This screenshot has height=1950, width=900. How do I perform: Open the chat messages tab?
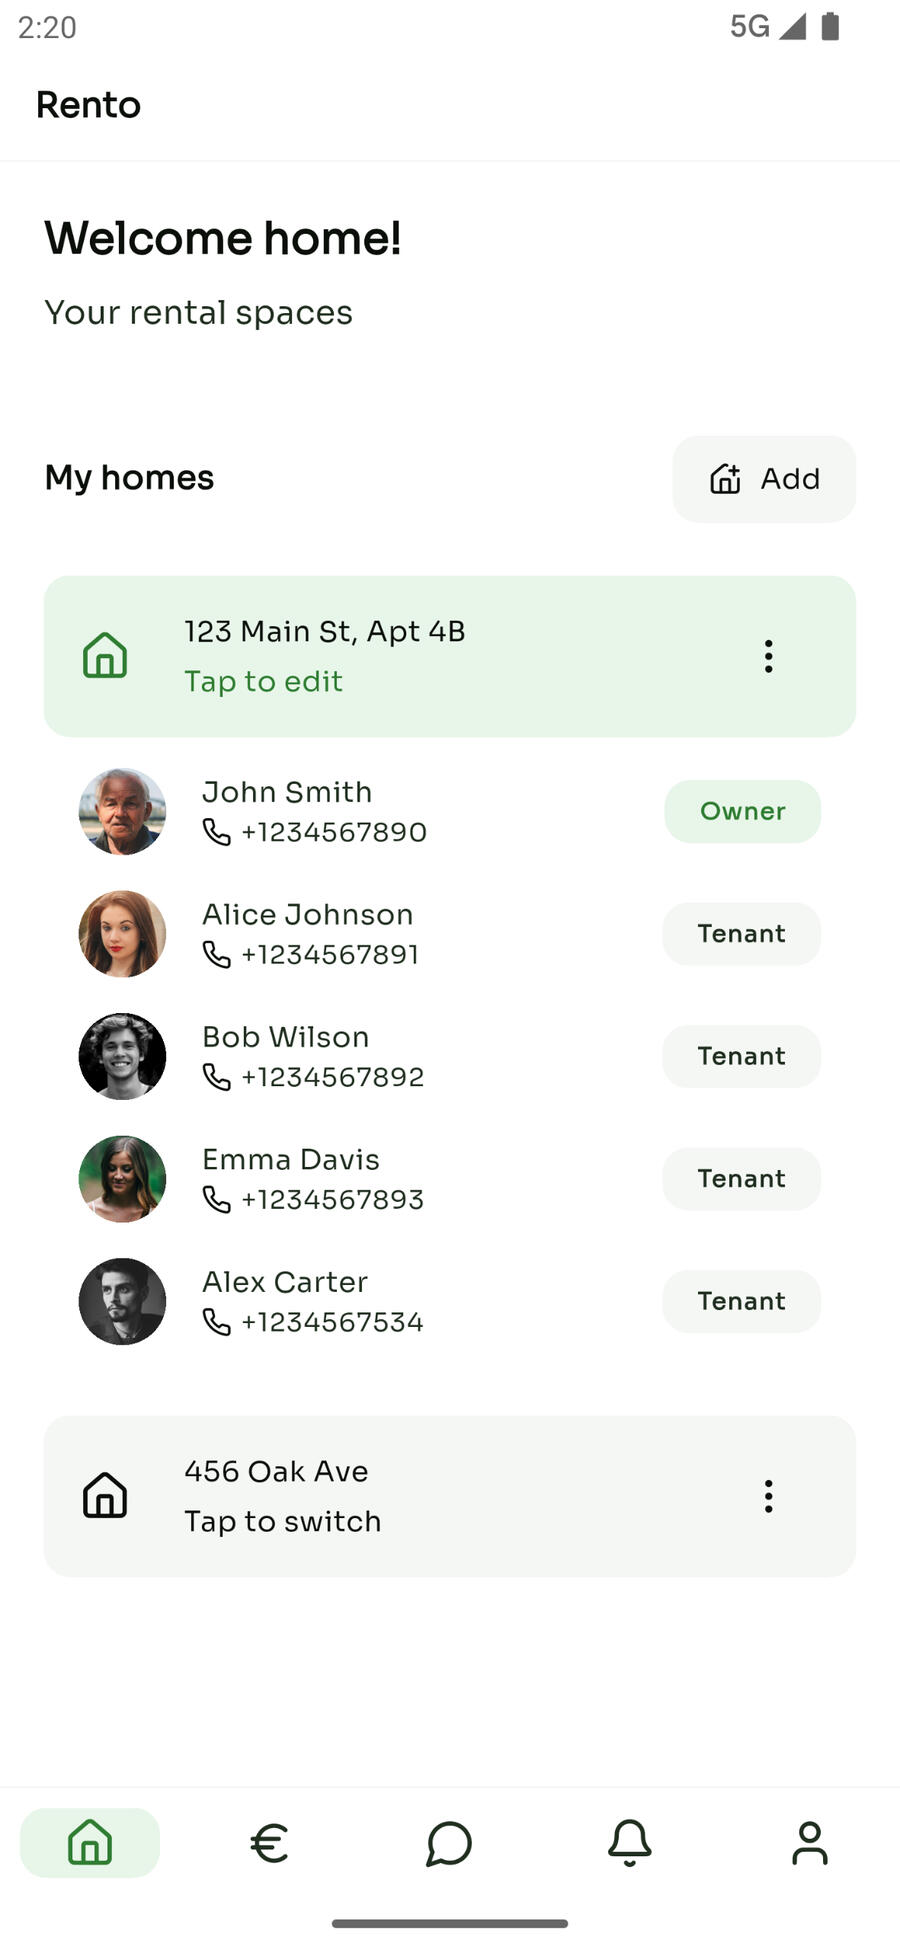[449, 1843]
